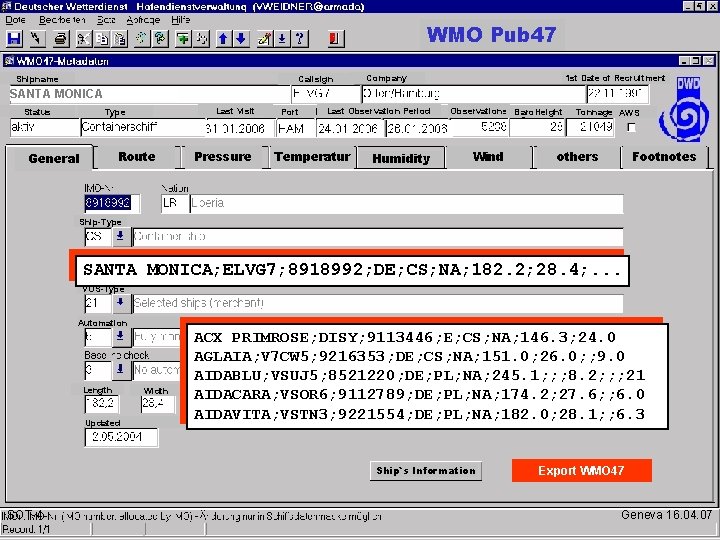
Task: Click the Copy icon in toolbar
Action: tap(101, 39)
